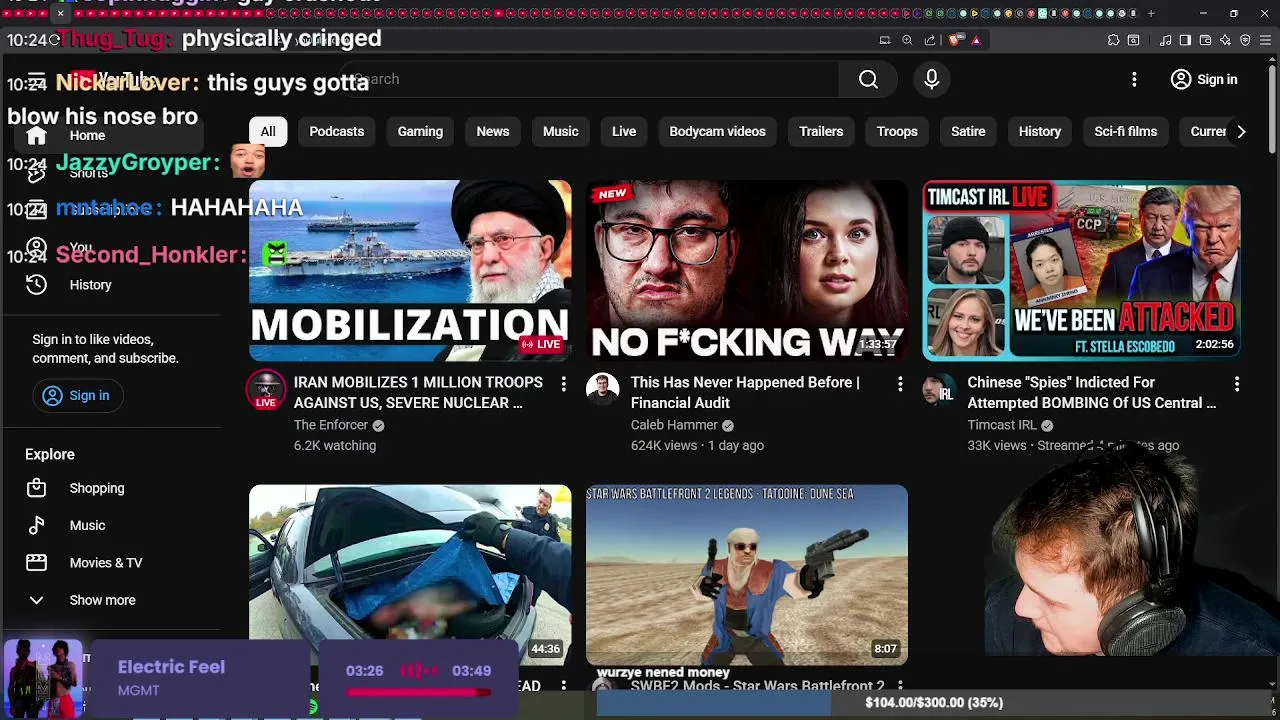1280x720 pixels.
Task: Click the Electric Feel album art
Action: pos(43,678)
